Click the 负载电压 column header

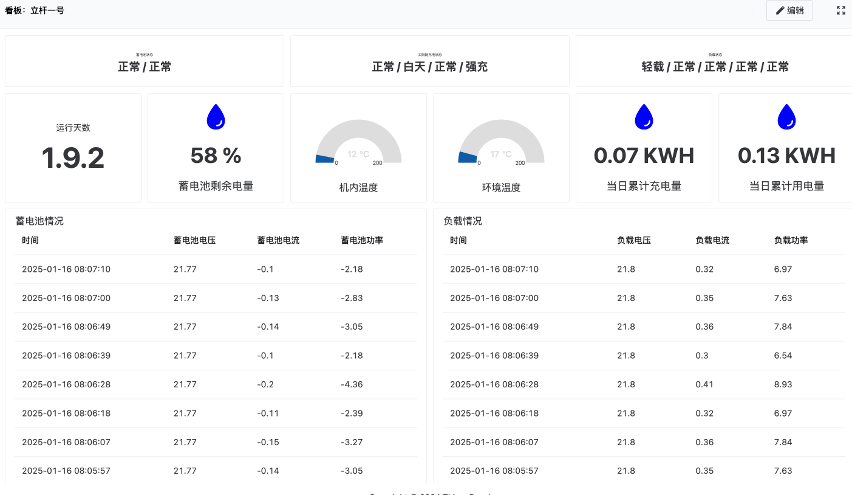634,240
